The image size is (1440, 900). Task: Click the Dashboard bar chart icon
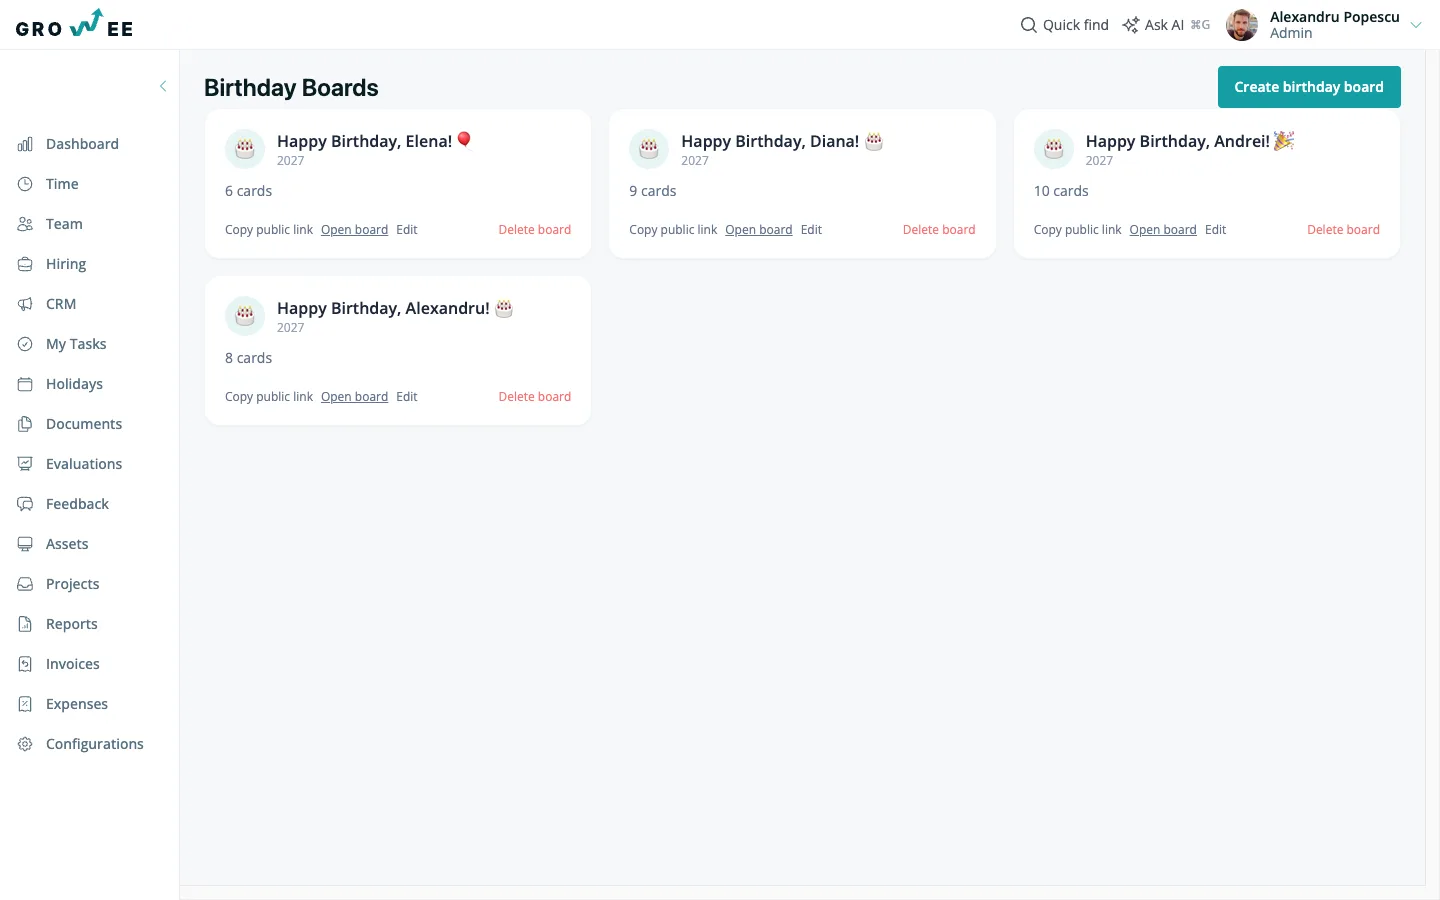coord(25,144)
